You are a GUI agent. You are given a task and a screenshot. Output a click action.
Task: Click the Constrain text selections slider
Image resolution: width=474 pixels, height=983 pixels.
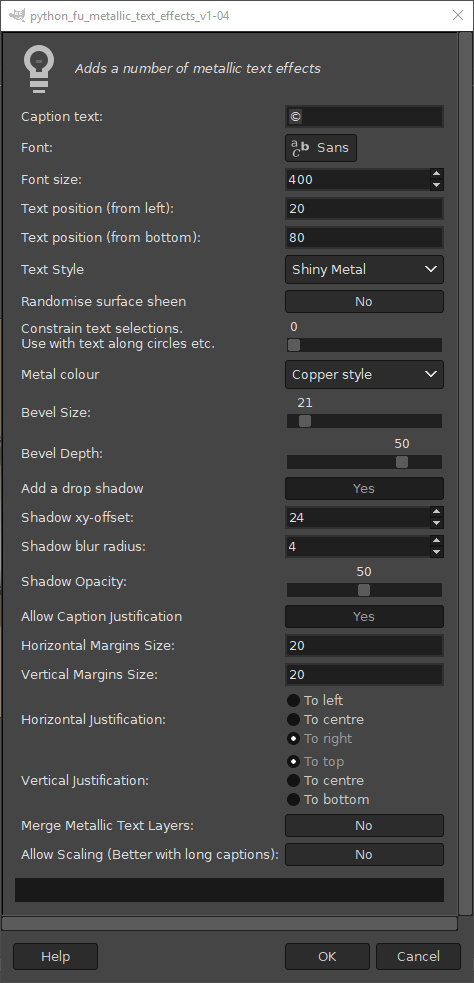[x=364, y=345]
